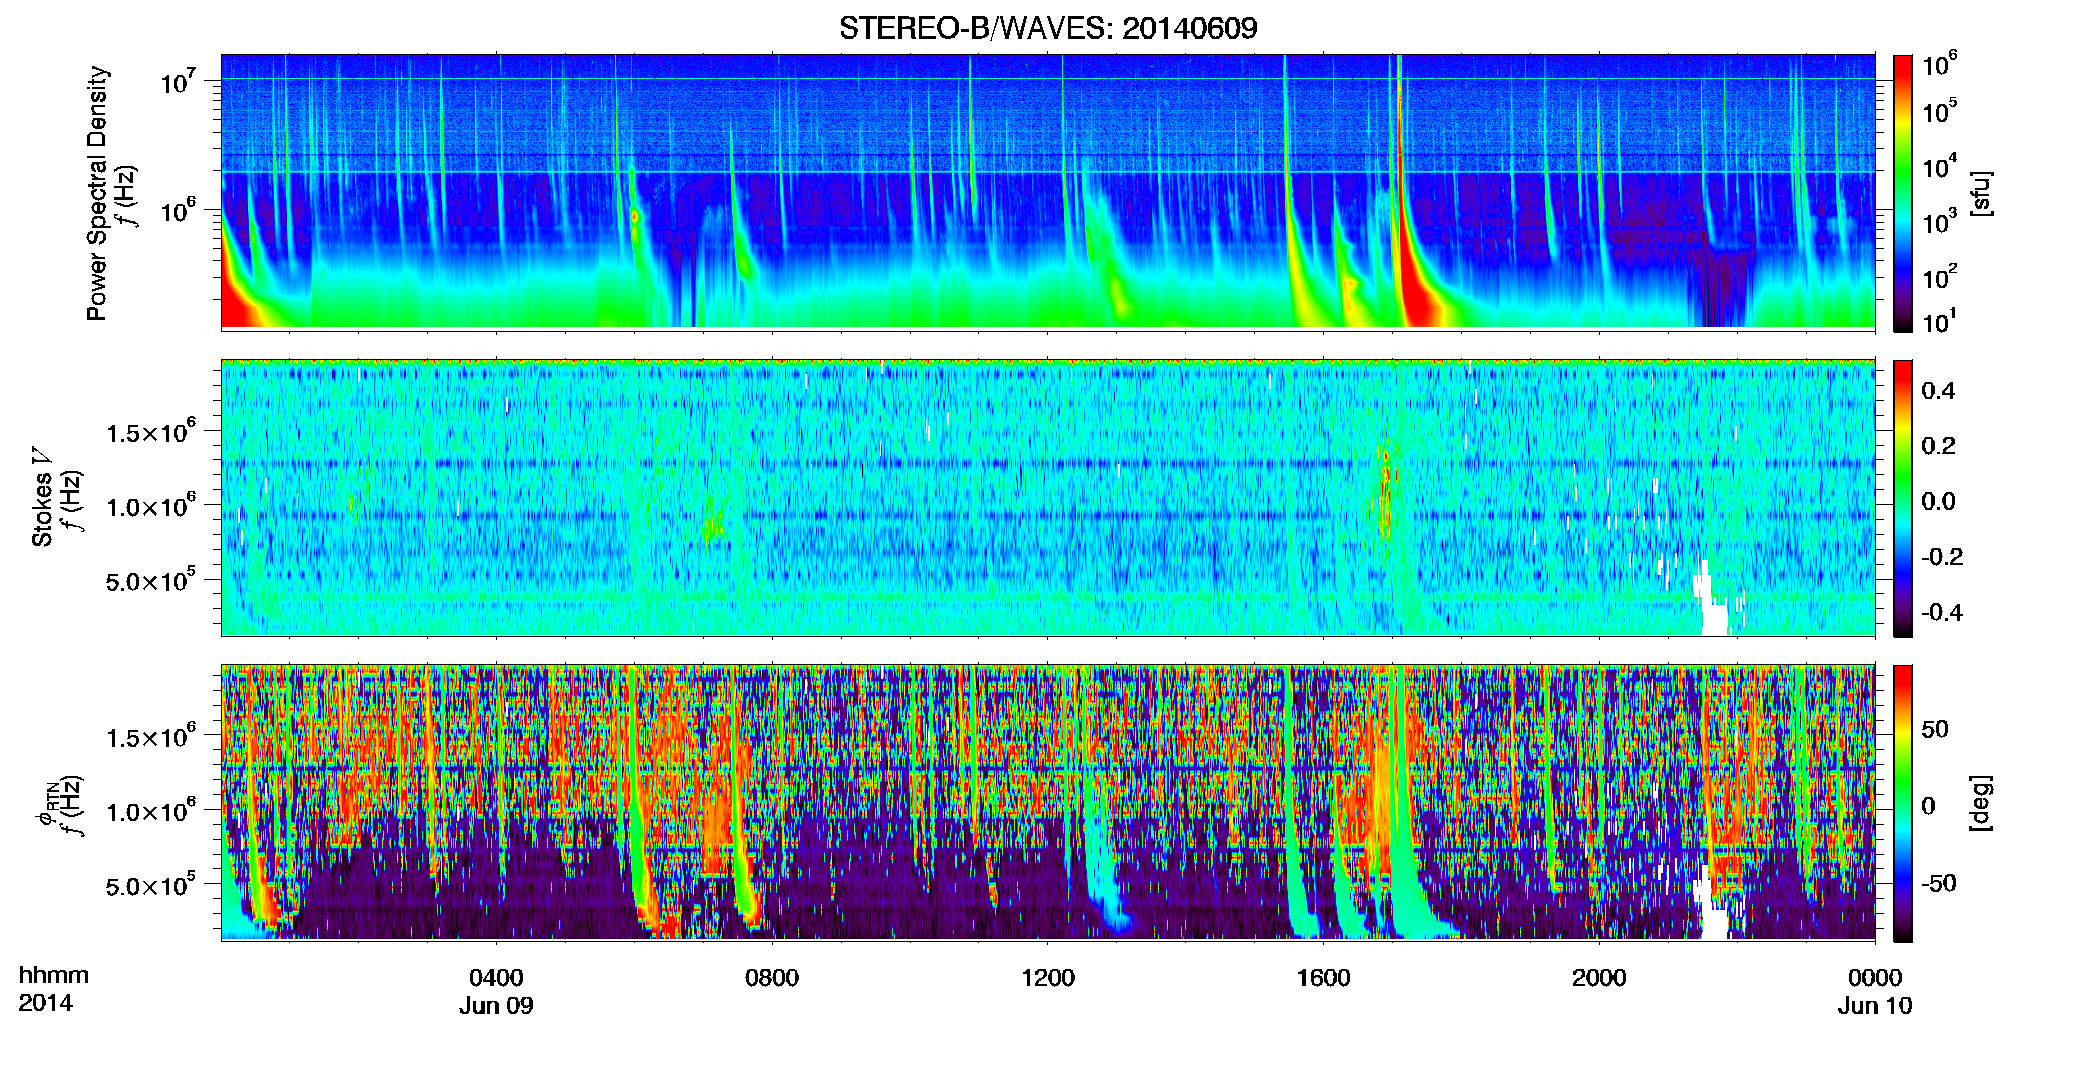Click the phi RTN angle colorbar
Image resolution: width=2096 pixels, height=1080 pixels.
coord(1903,803)
